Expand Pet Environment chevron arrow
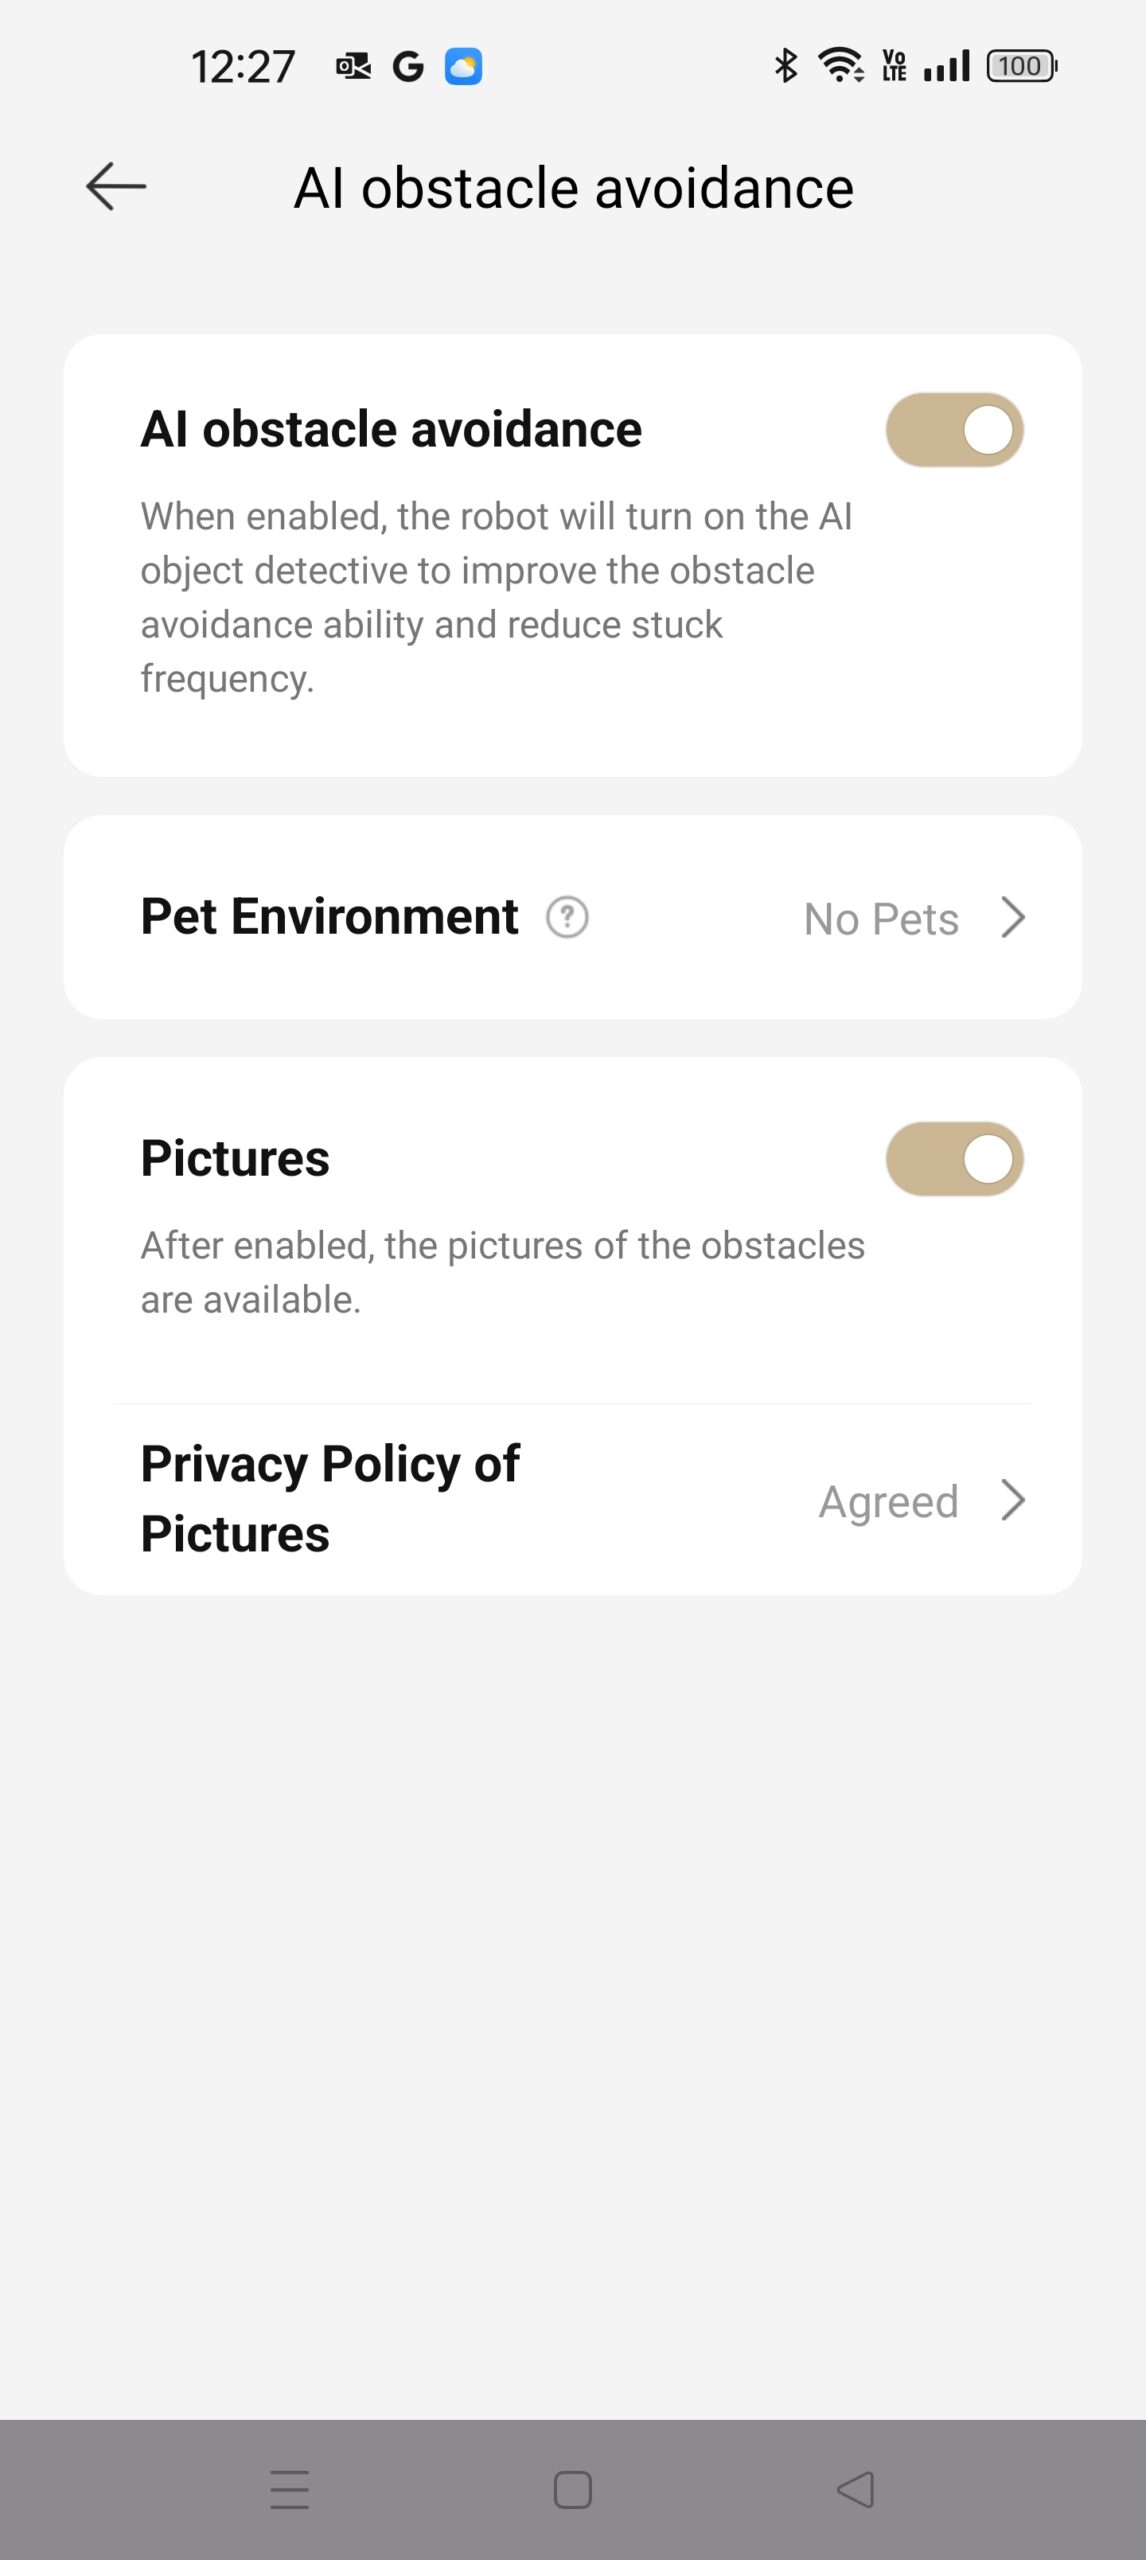 tap(1013, 917)
